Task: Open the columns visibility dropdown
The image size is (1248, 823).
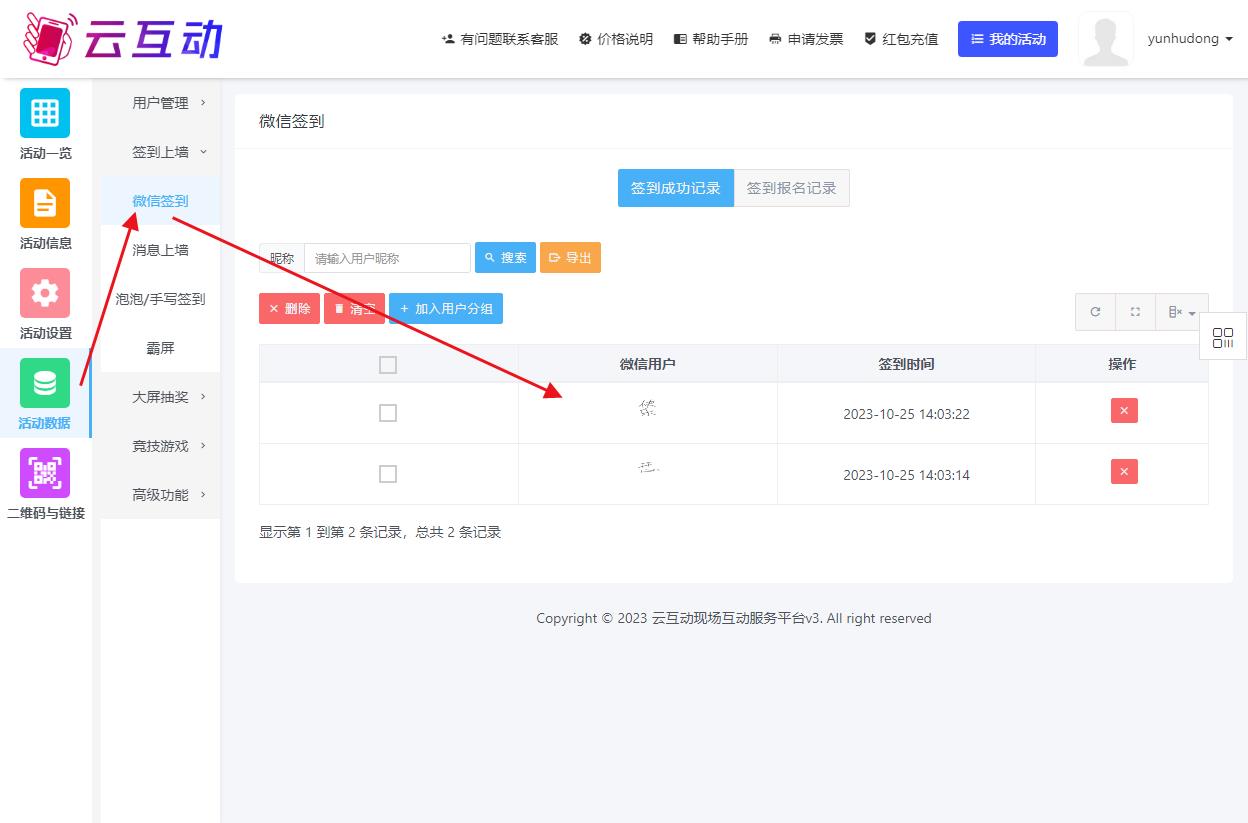Action: (1181, 312)
